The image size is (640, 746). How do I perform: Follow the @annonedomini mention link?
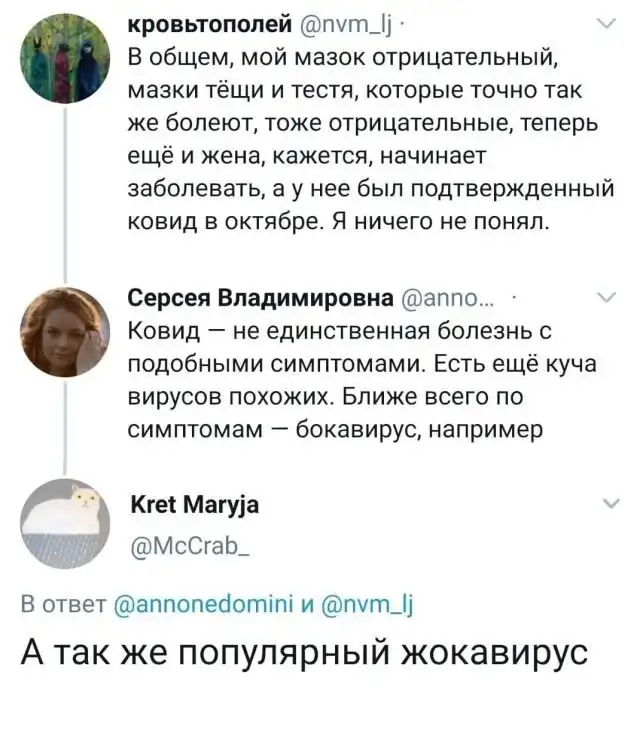coord(203,602)
